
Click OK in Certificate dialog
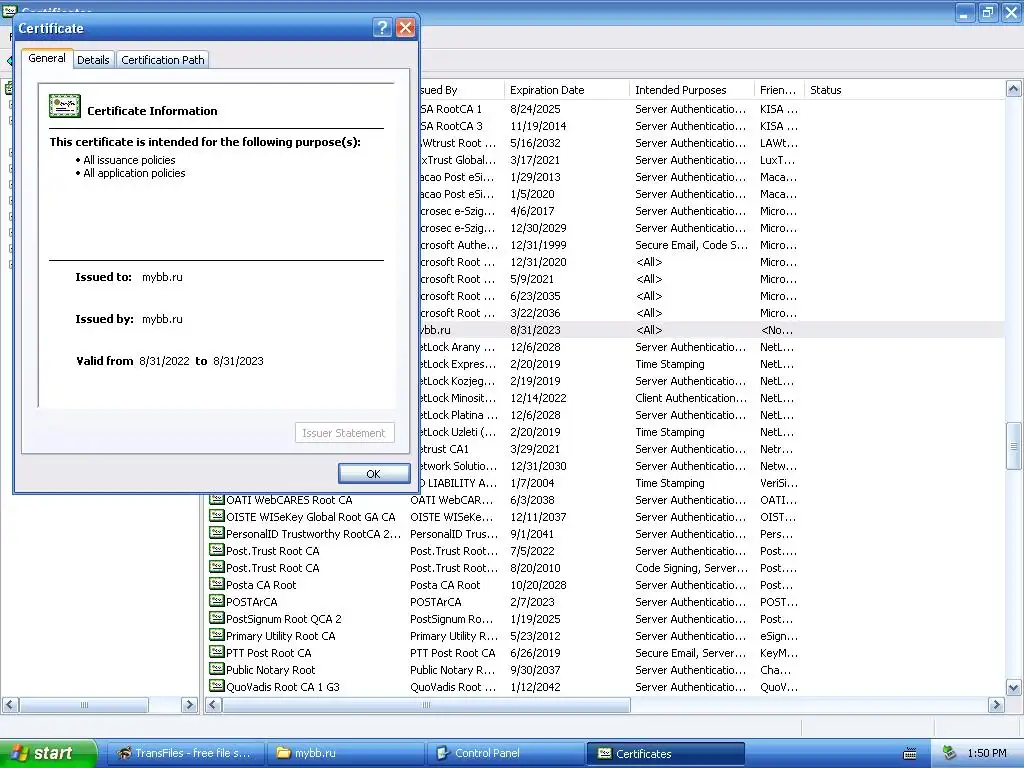click(x=374, y=473)
